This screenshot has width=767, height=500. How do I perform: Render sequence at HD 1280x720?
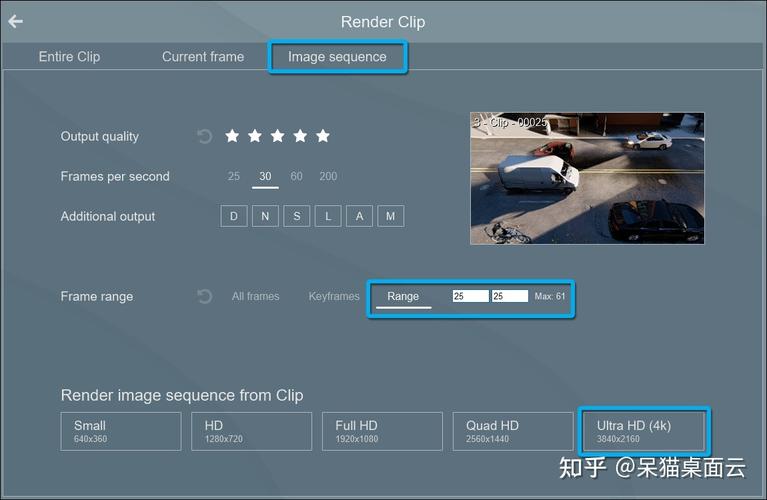tap(251, 432)
